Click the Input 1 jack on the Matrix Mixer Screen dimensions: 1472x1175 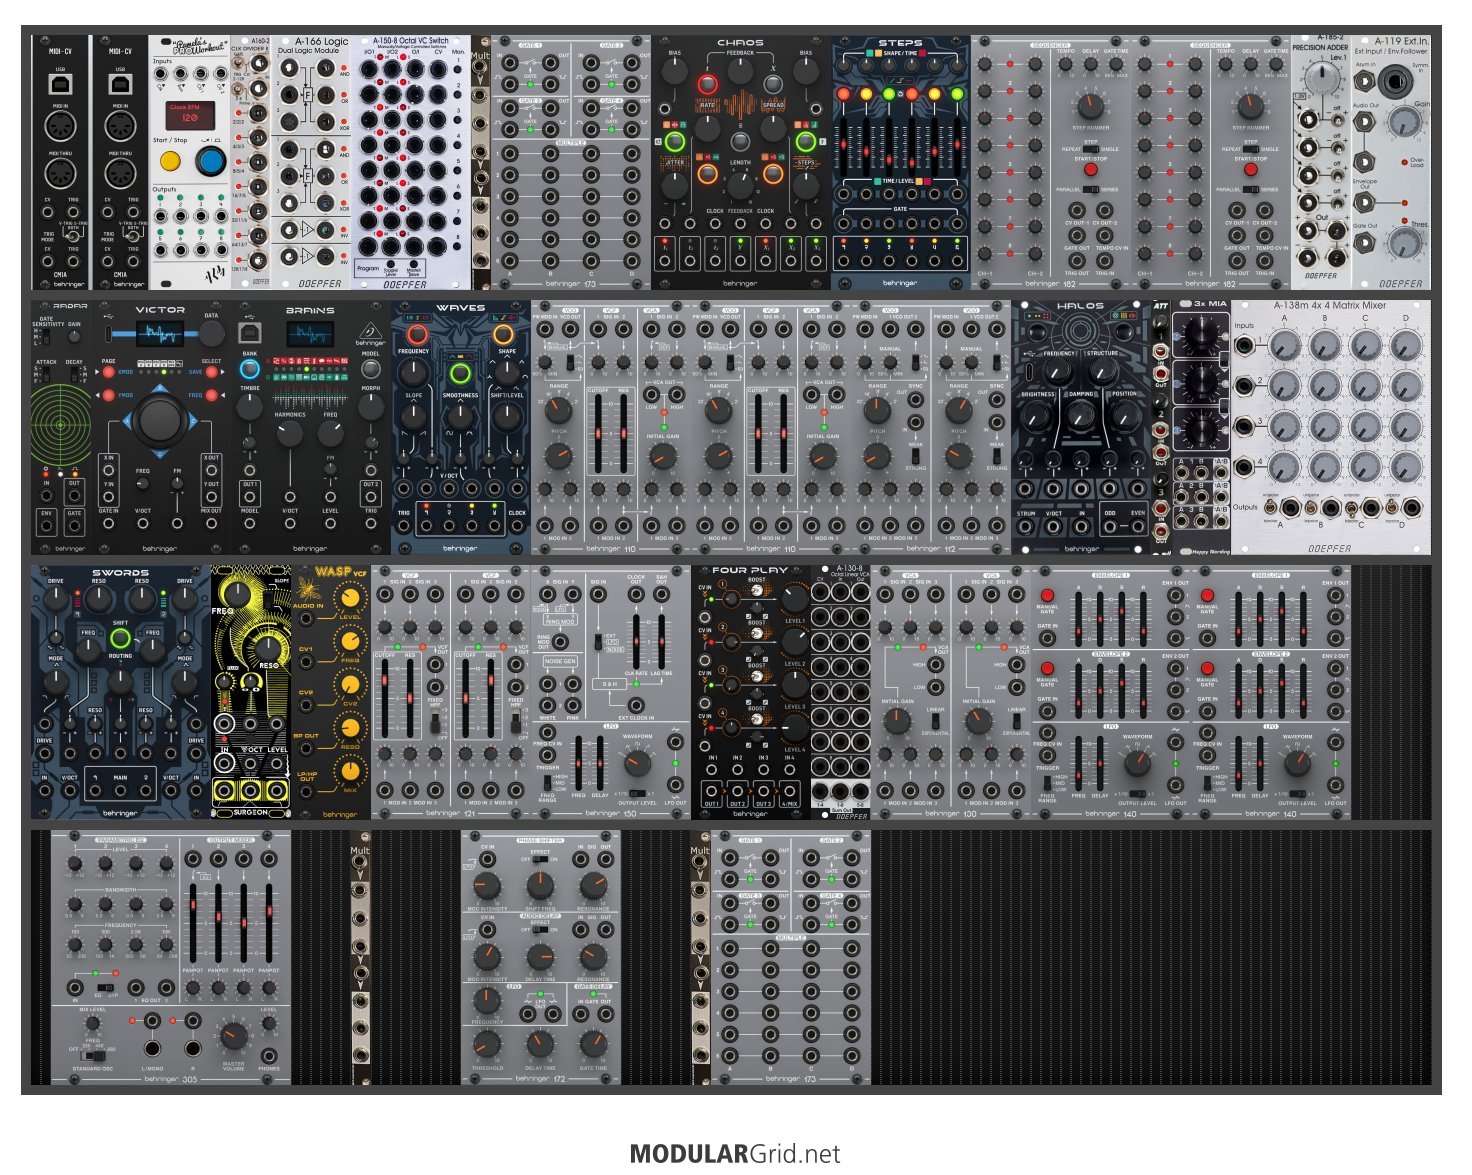point(1246,347)
